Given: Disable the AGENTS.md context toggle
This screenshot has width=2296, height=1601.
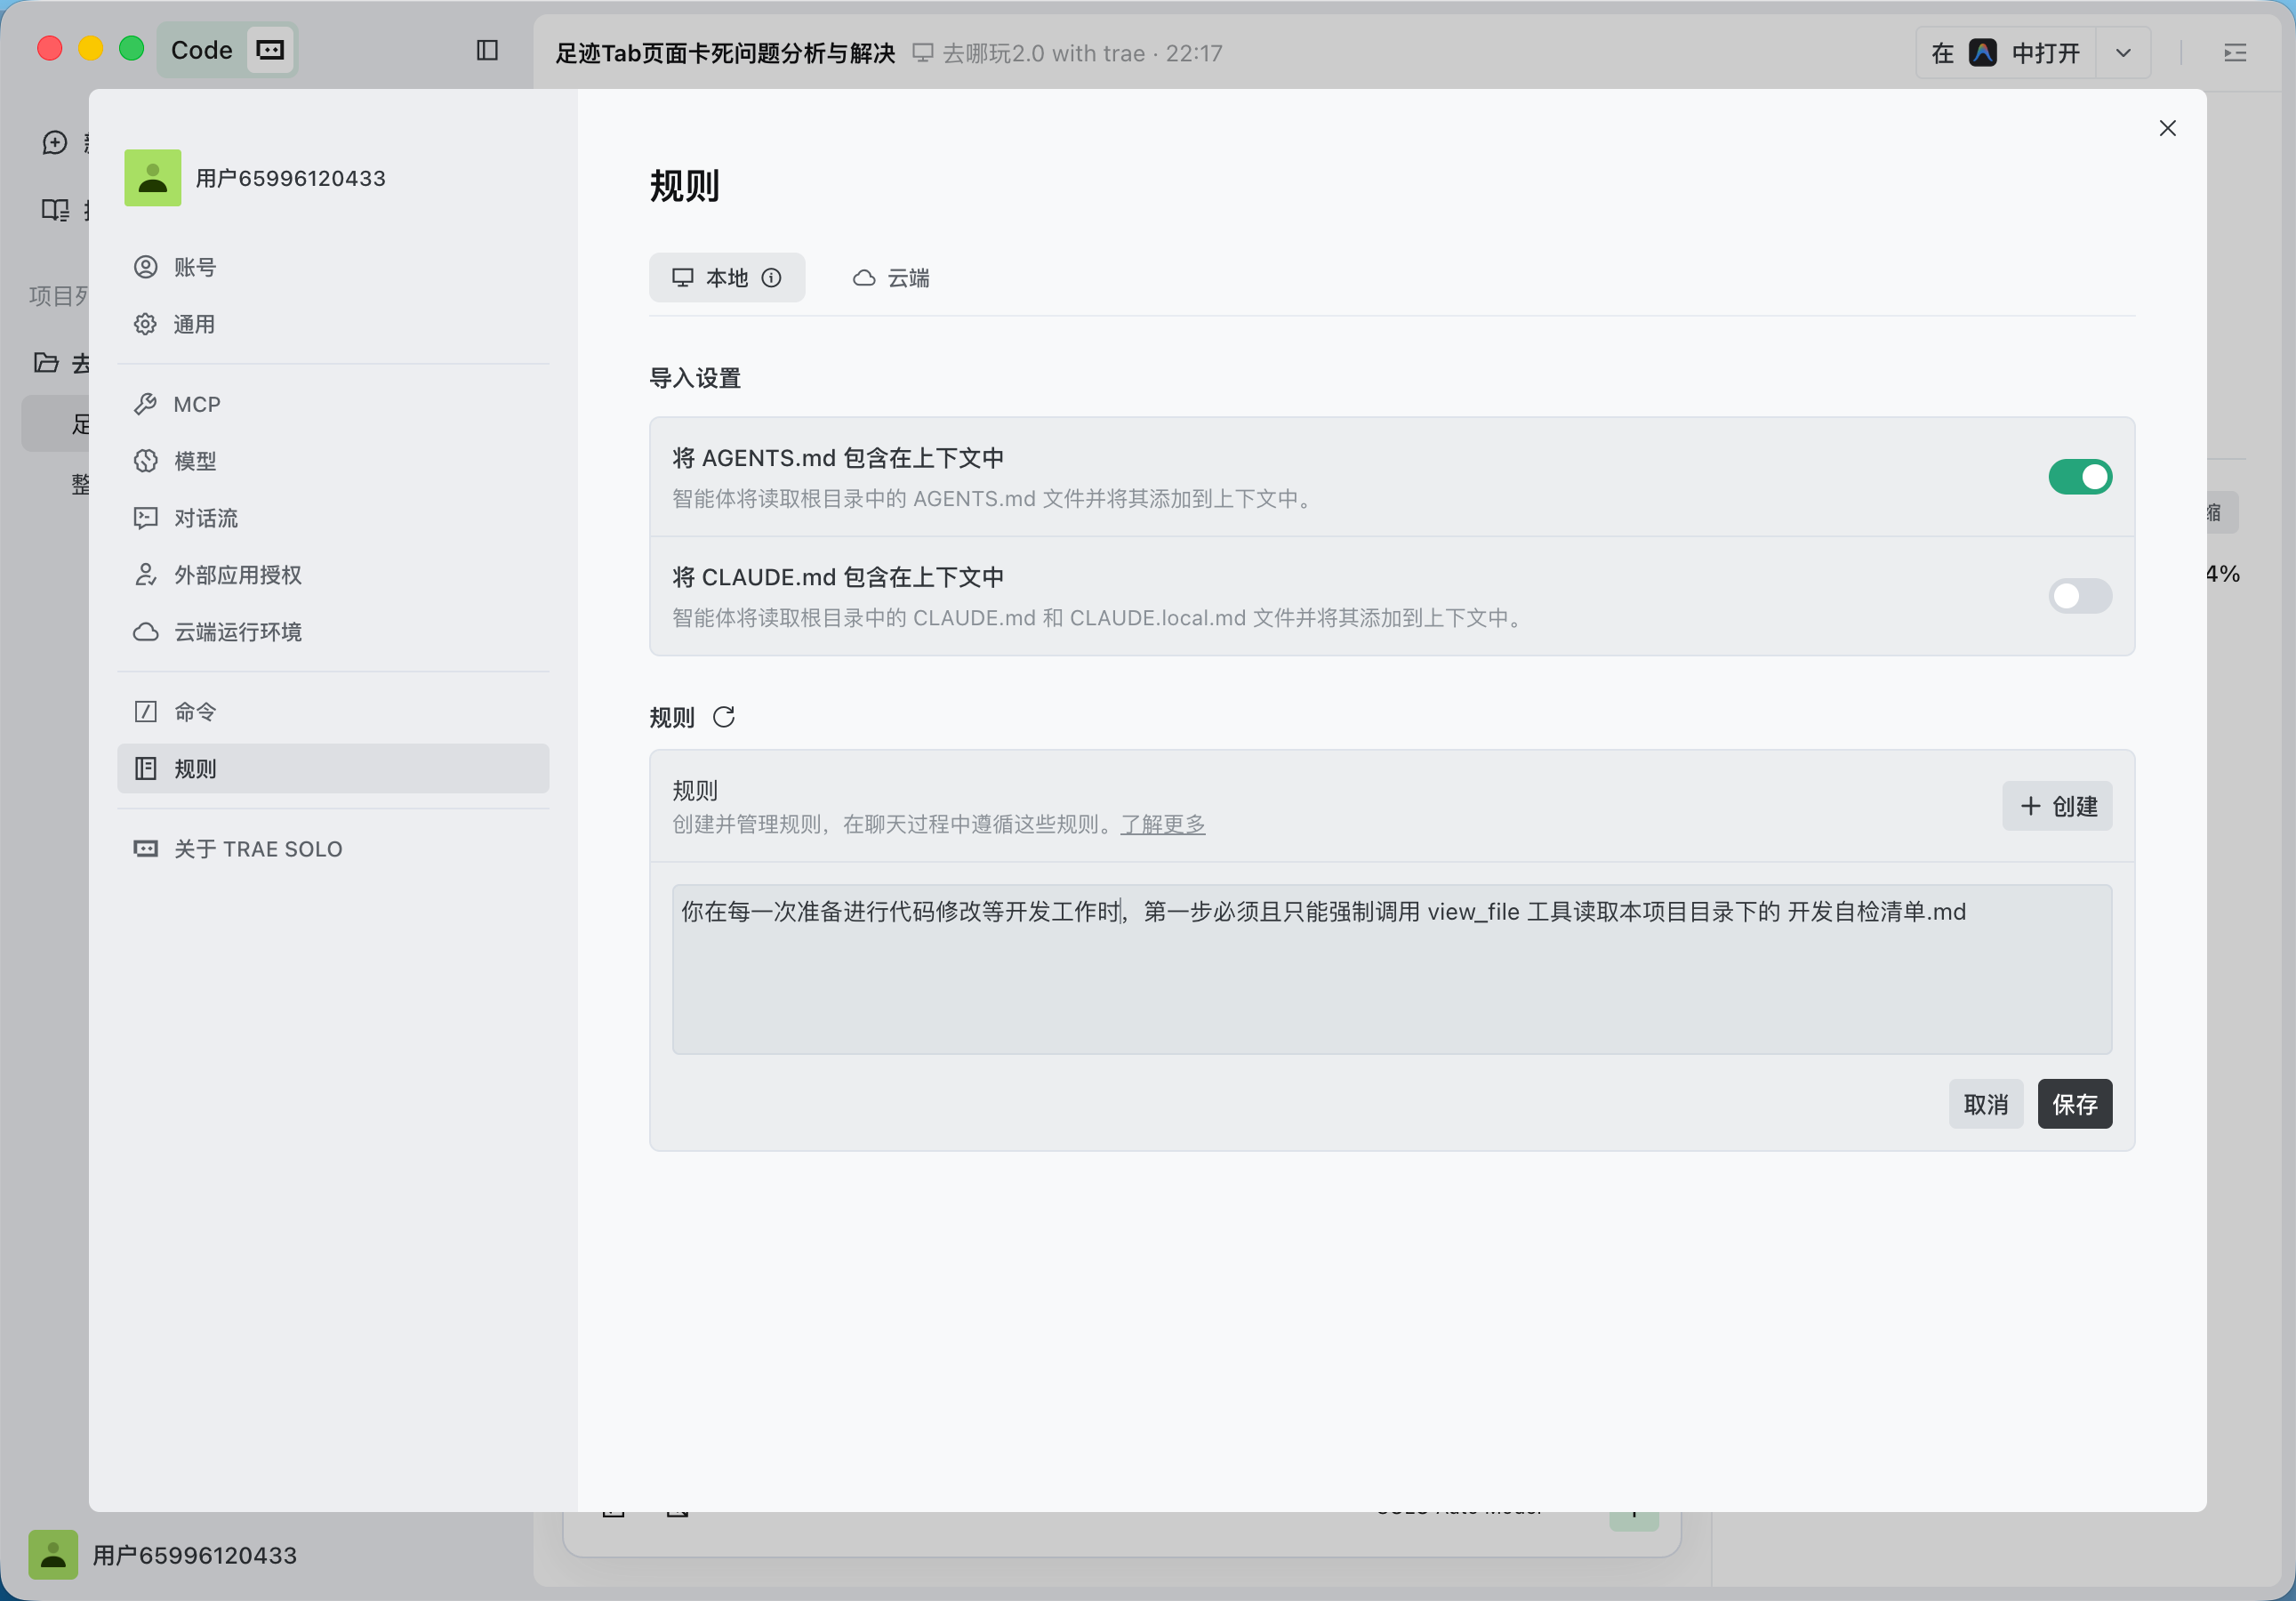Looking at the screenshot, I should (x=2080, y=477).
